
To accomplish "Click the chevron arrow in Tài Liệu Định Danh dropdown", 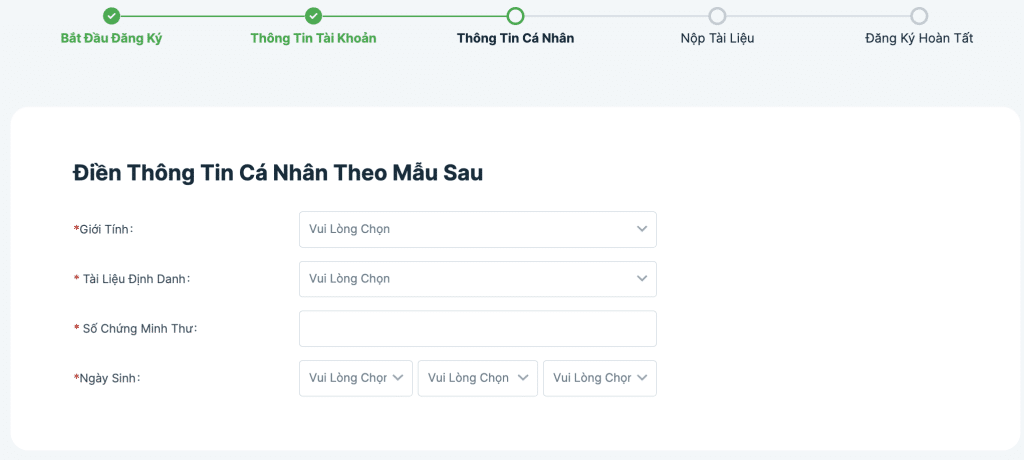I will (x=642, y=279).
